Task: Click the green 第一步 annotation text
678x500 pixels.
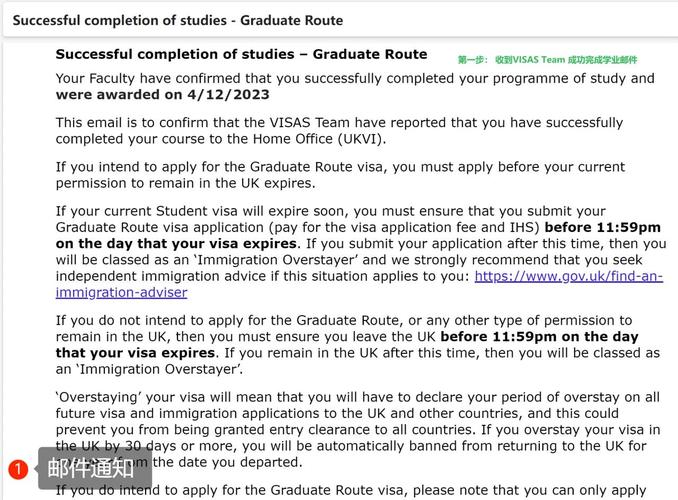Action: pyautogui.click(x=547, y=60)
